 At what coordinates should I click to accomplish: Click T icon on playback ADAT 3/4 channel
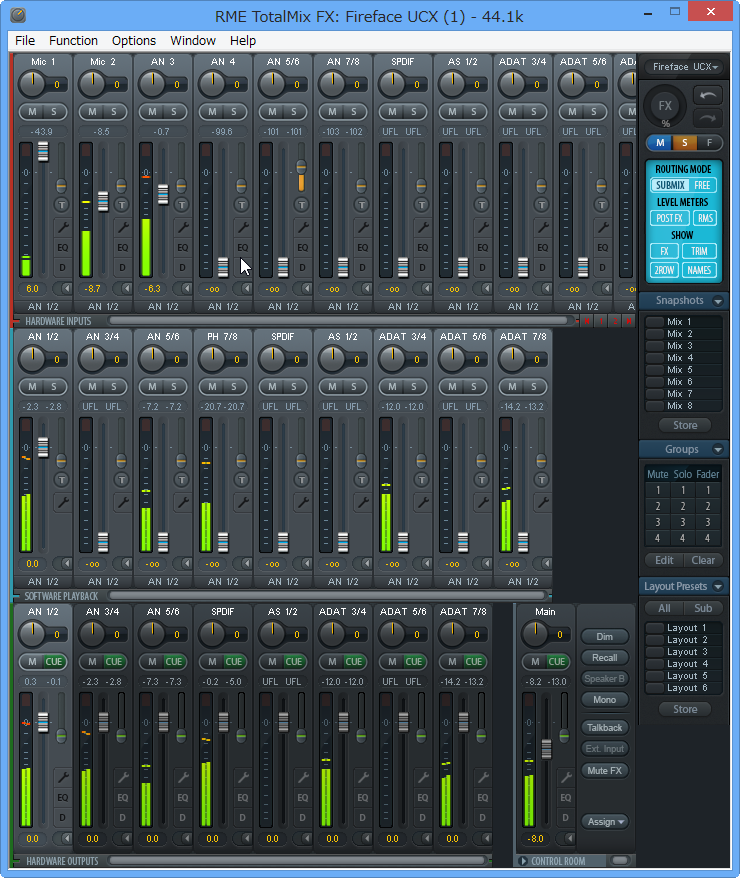pos(421,480)
